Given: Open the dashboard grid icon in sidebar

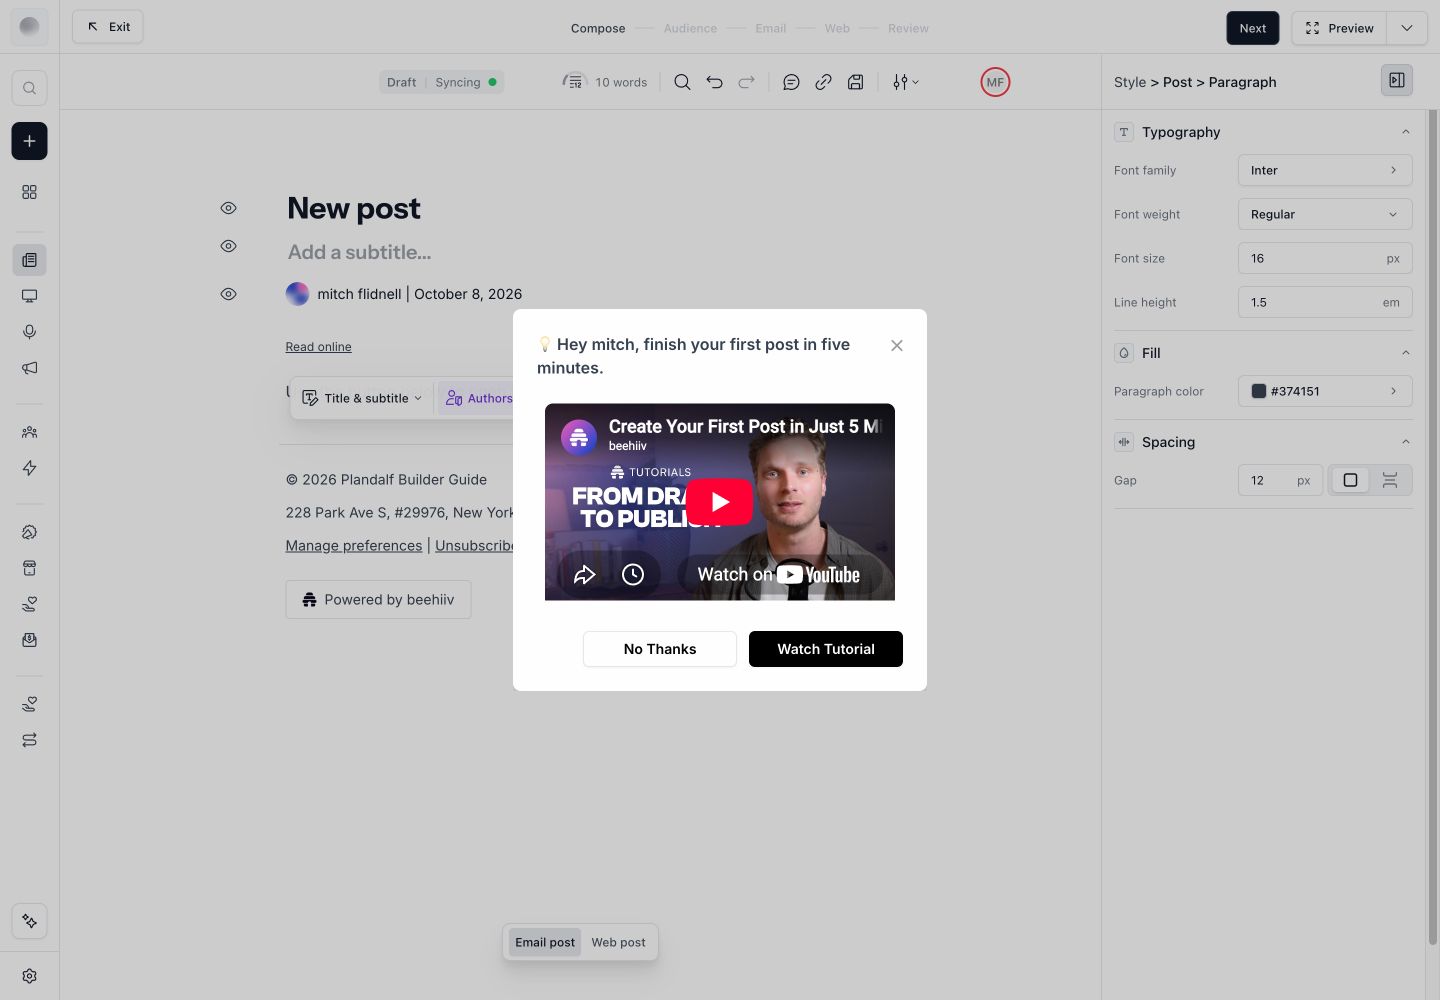Looking at the screenshot, I should 29,192.
